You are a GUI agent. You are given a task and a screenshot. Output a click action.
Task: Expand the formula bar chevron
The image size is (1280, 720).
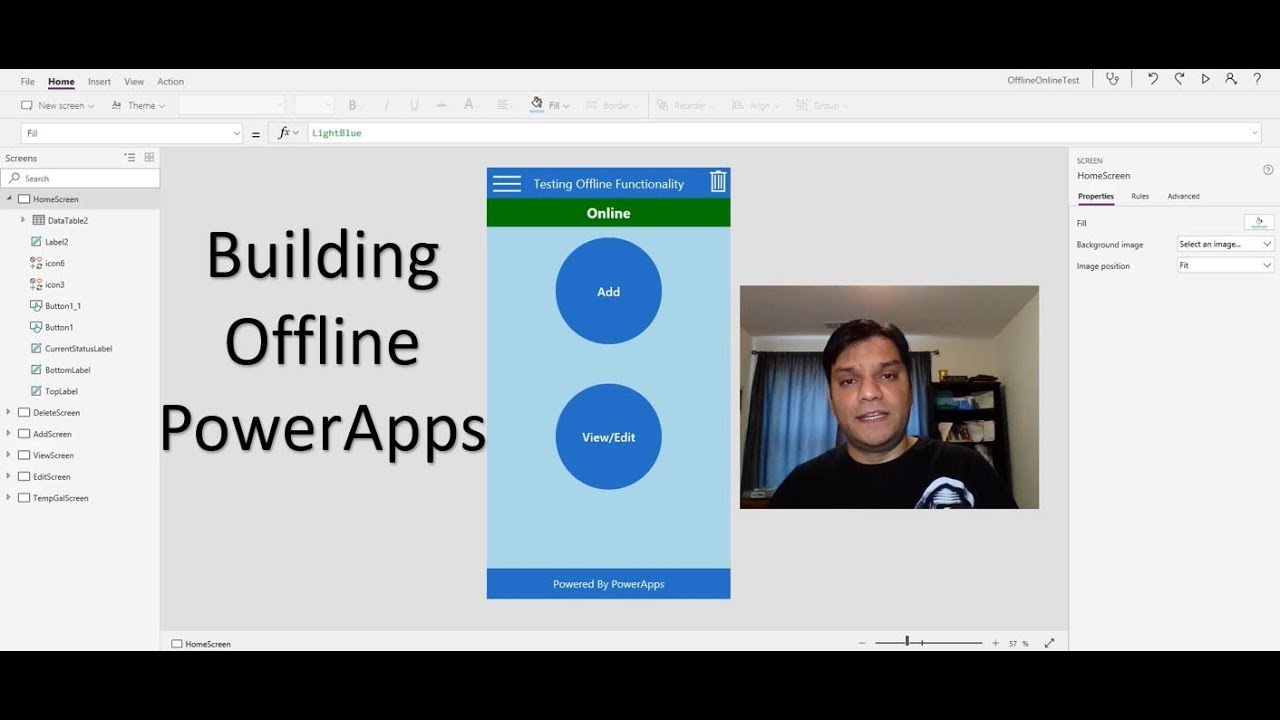[x=1254, y=133]
